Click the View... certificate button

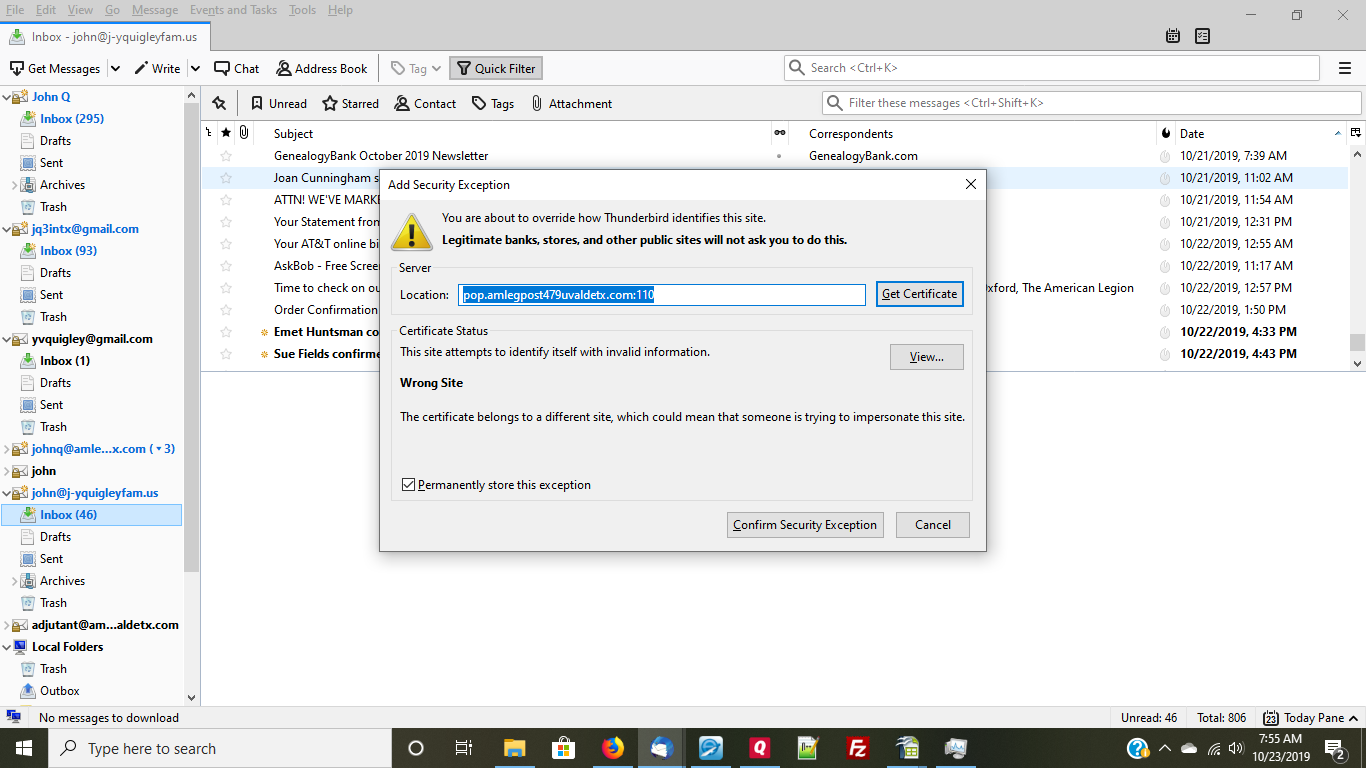[926, 357]
